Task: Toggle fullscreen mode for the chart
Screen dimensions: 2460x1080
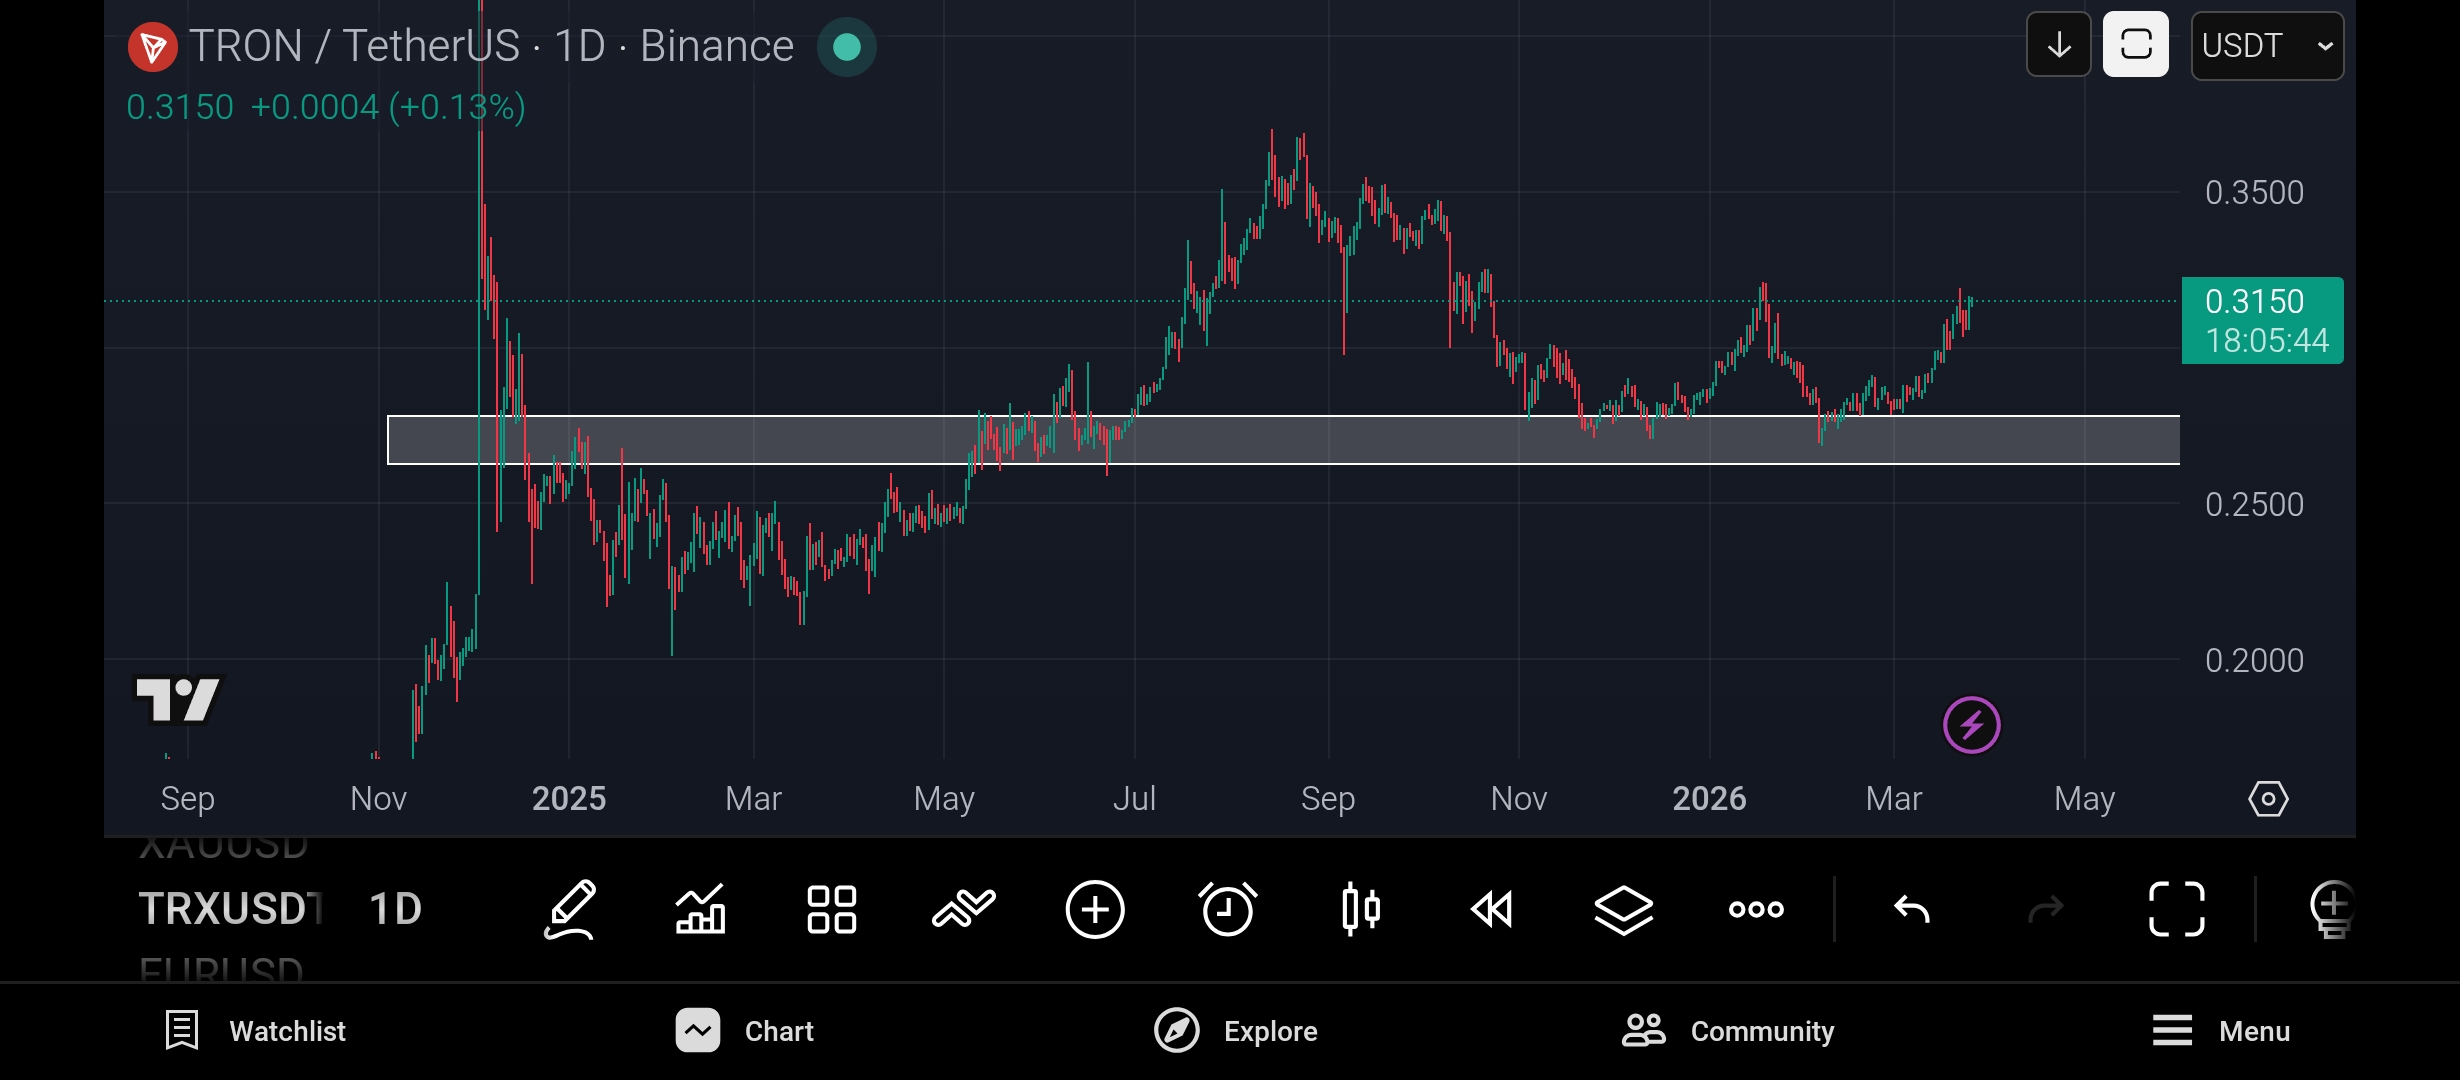Action: [2177, 909]
